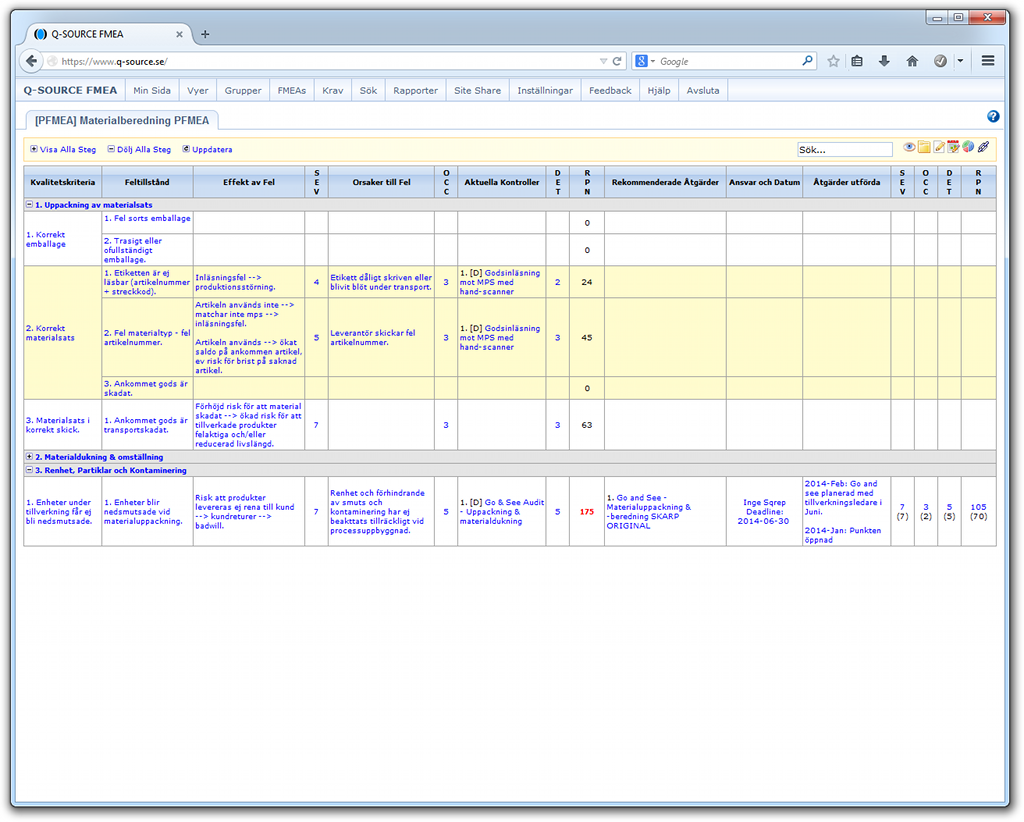This screenshot has width=1024, height=822.
Task: Open the Min Sida menu
Action: tap(152, 91)
